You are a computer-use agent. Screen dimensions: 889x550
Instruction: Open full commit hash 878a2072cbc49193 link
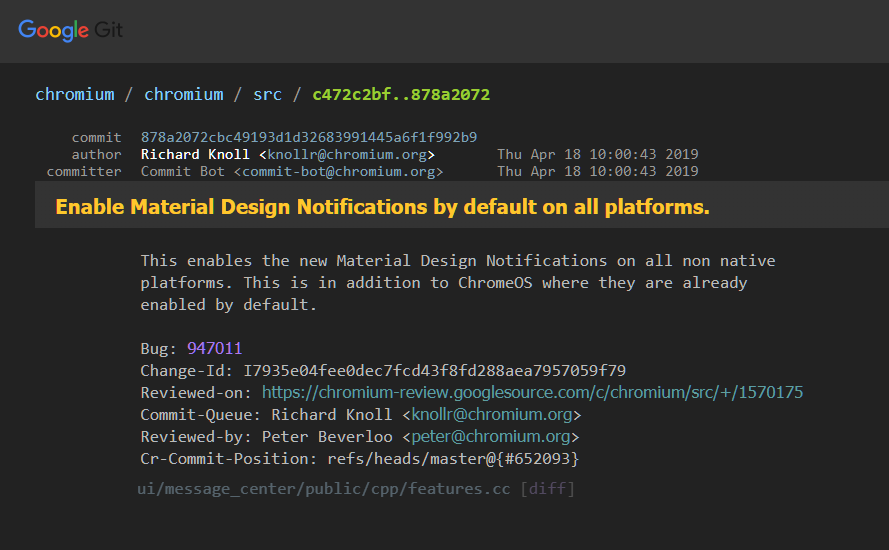click(309, 137)
